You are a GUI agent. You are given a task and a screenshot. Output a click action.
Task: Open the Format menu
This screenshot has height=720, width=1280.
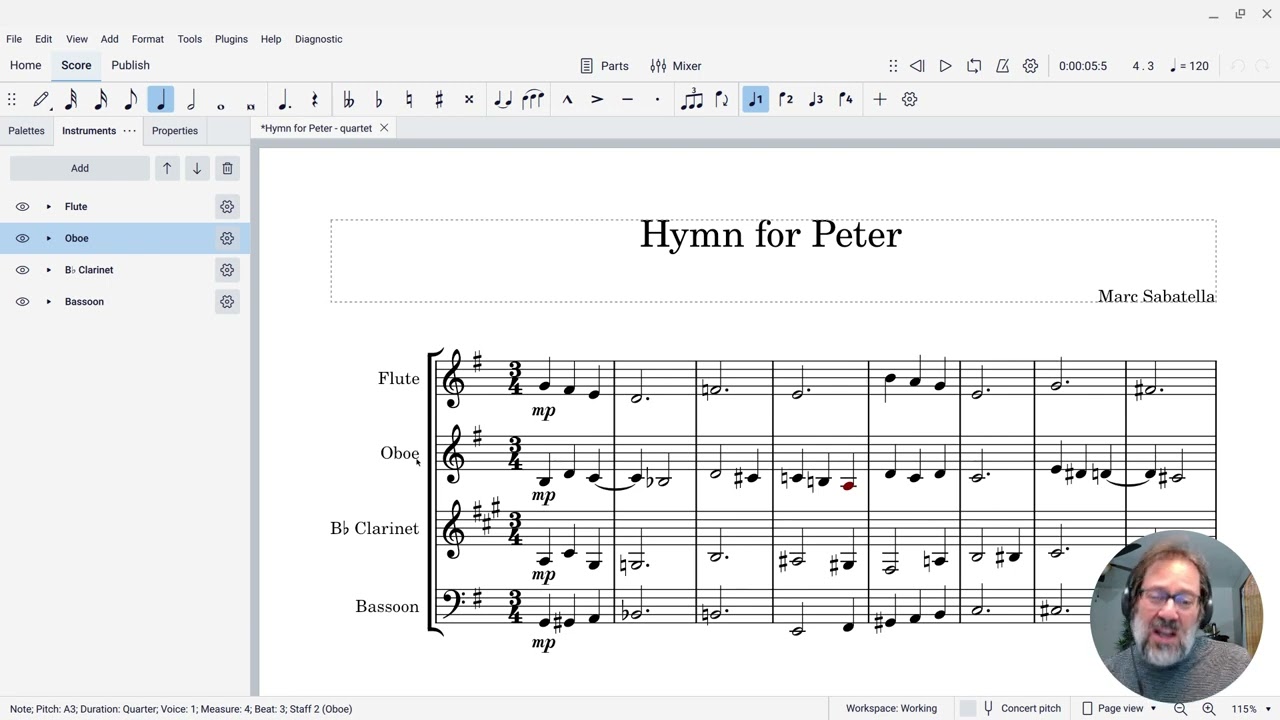147,39
